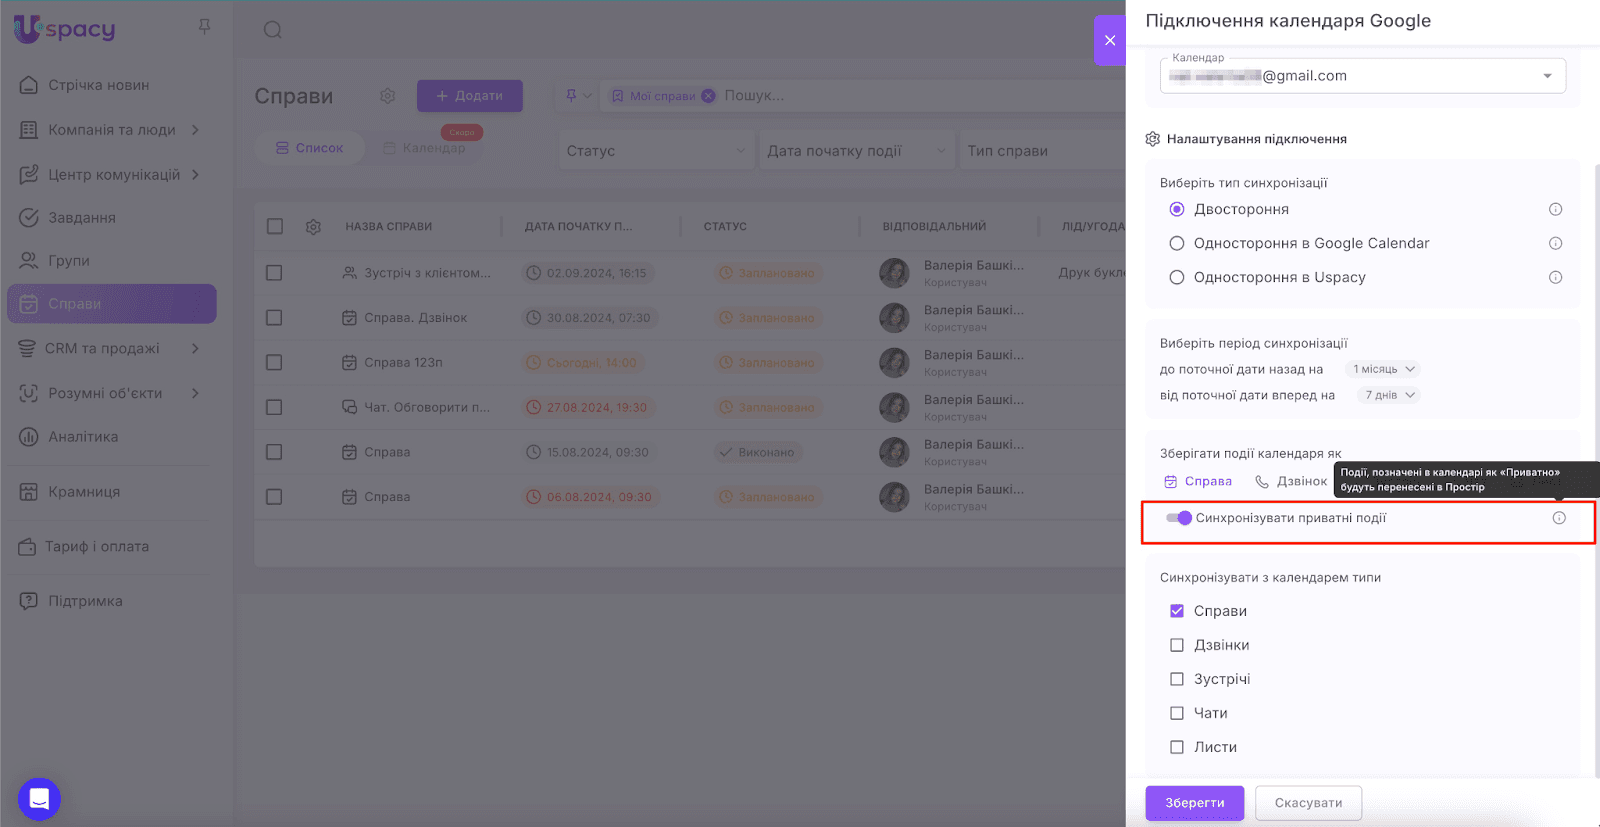This screenshot has width=1600, height=827.
Task: Click info icon next to Двостороння option
Action: pos(1555,209)
